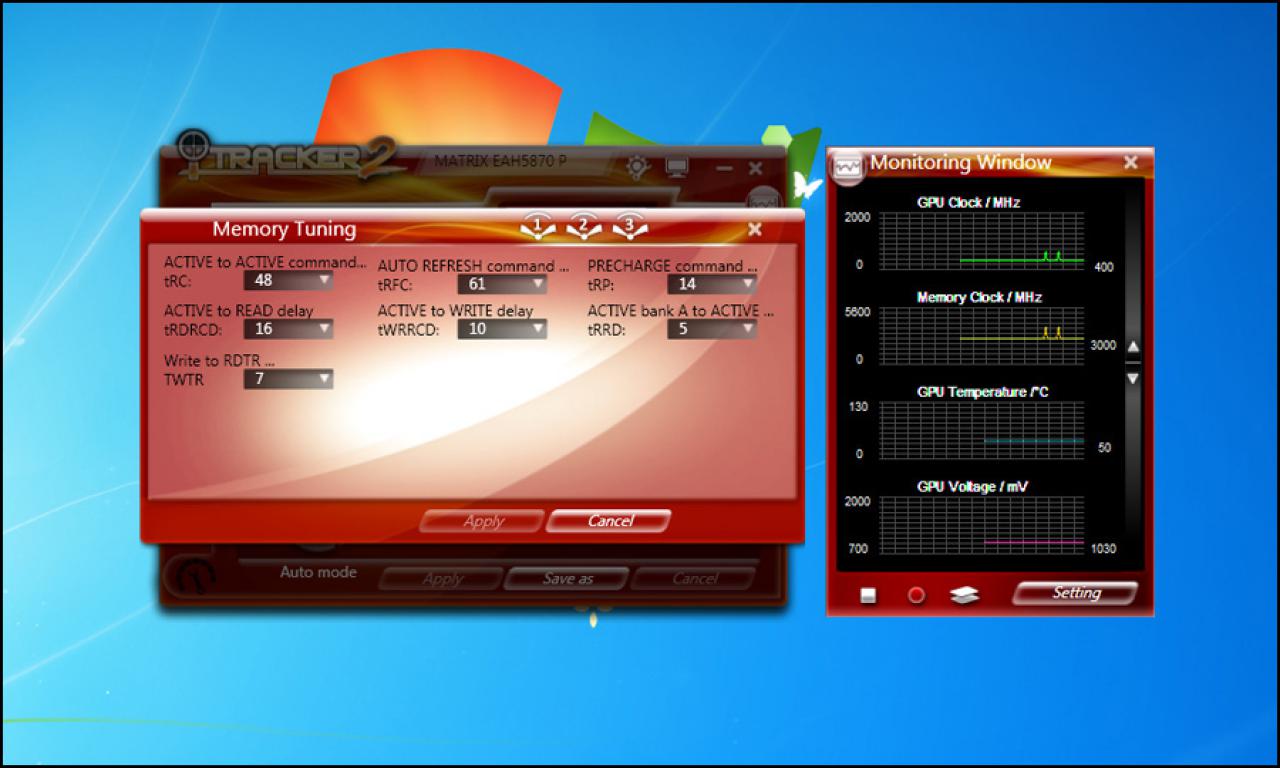Open the tRP value dropdown
Screen dimensions: 1280x768
(x=712, y=284)
